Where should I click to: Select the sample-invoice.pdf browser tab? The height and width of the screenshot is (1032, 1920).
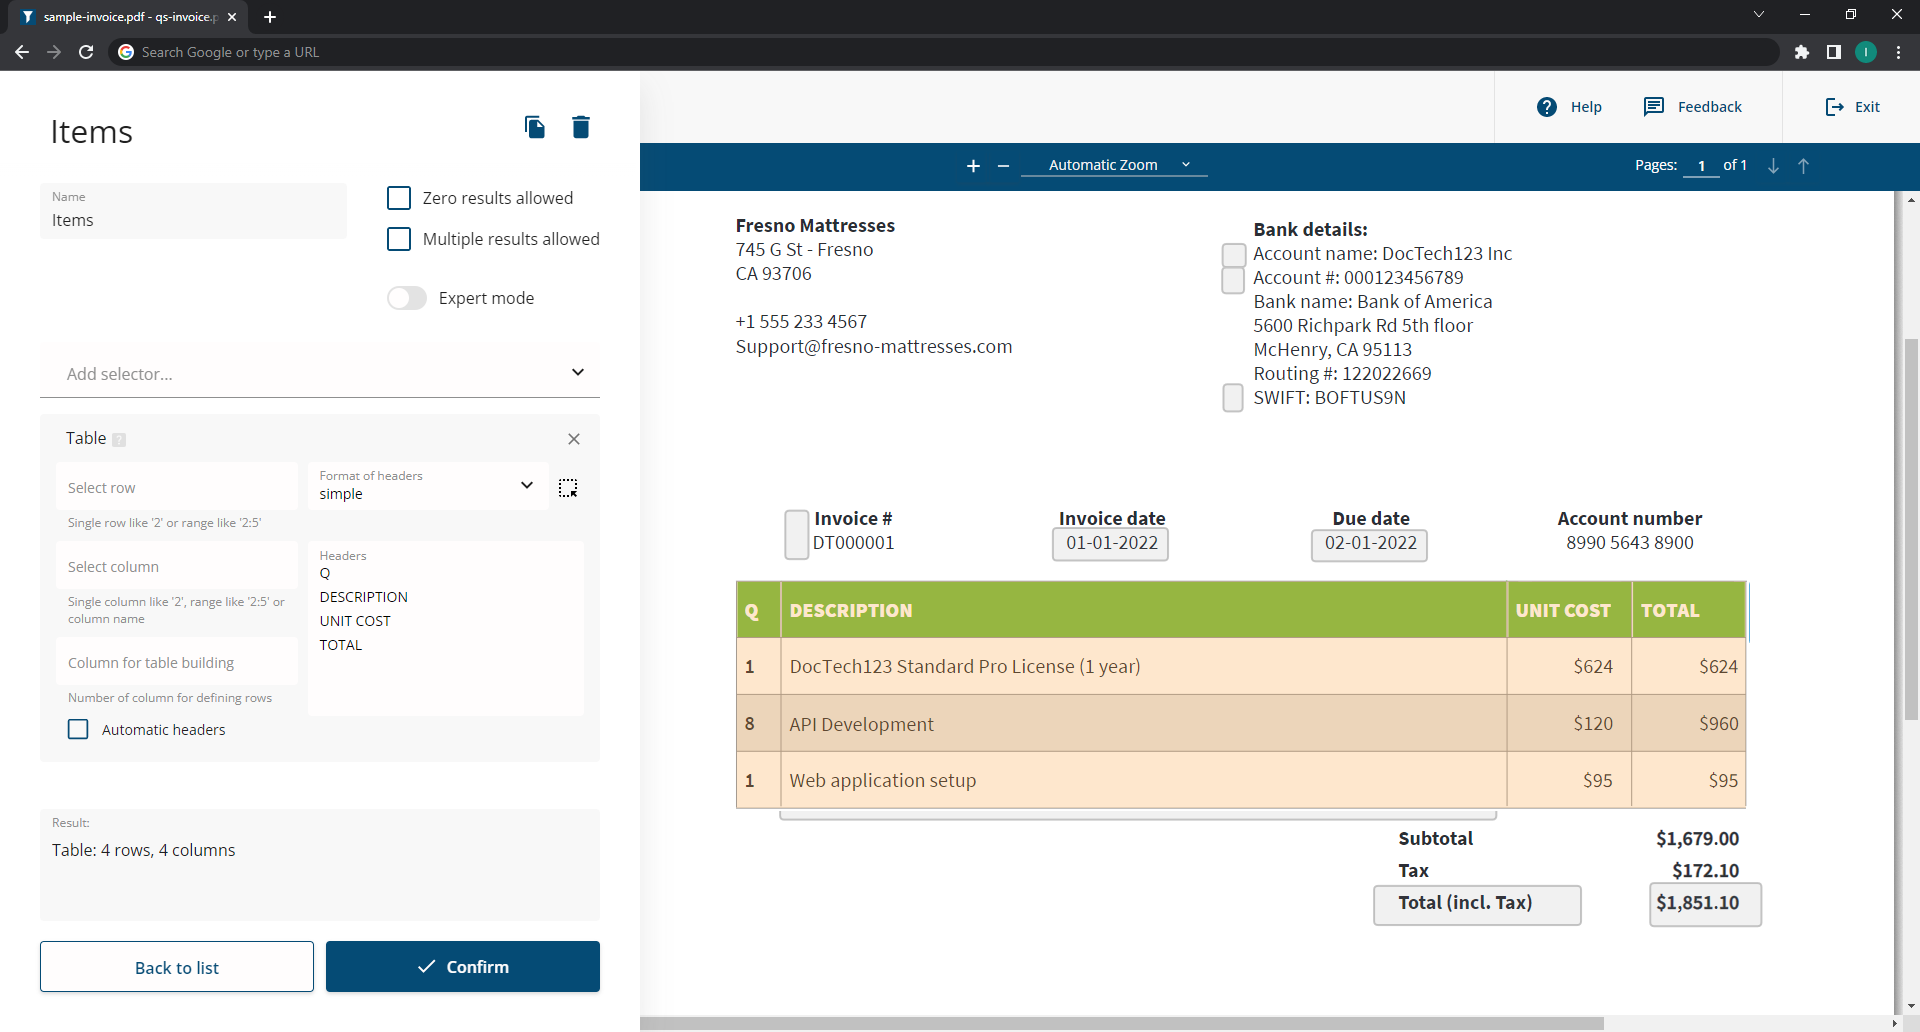(128, 17)
